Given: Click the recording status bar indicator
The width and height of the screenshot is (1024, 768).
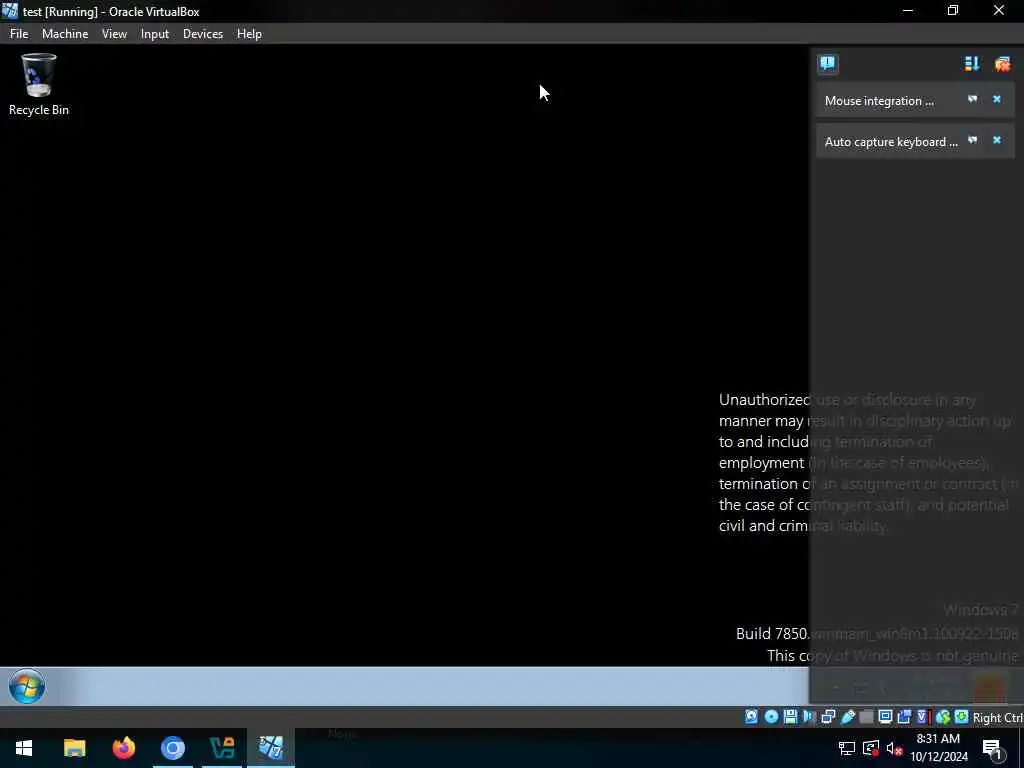Looking at the screenshot, I should tap(904, 717).
